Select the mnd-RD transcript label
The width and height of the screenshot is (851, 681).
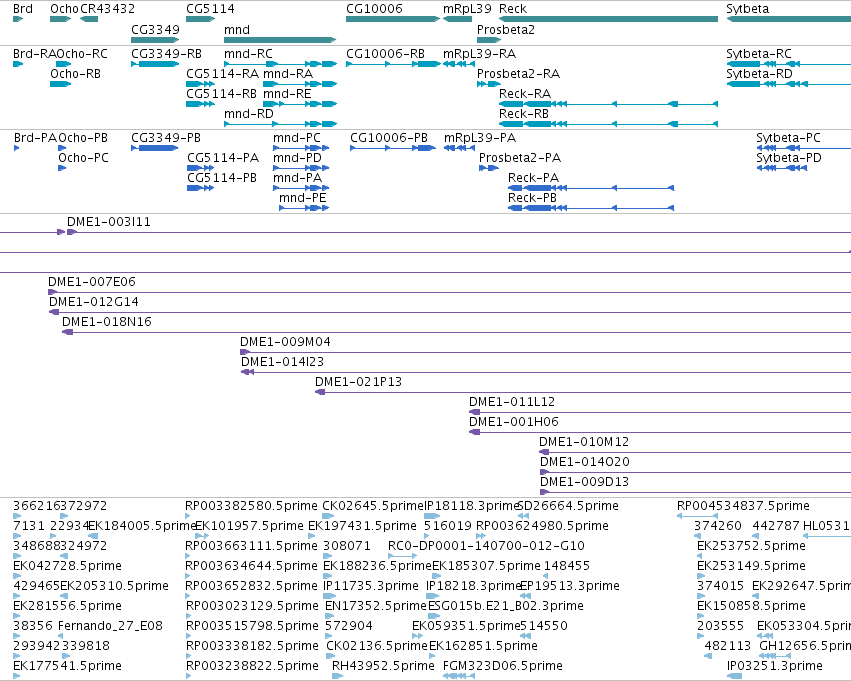click(x=249, y=114)
